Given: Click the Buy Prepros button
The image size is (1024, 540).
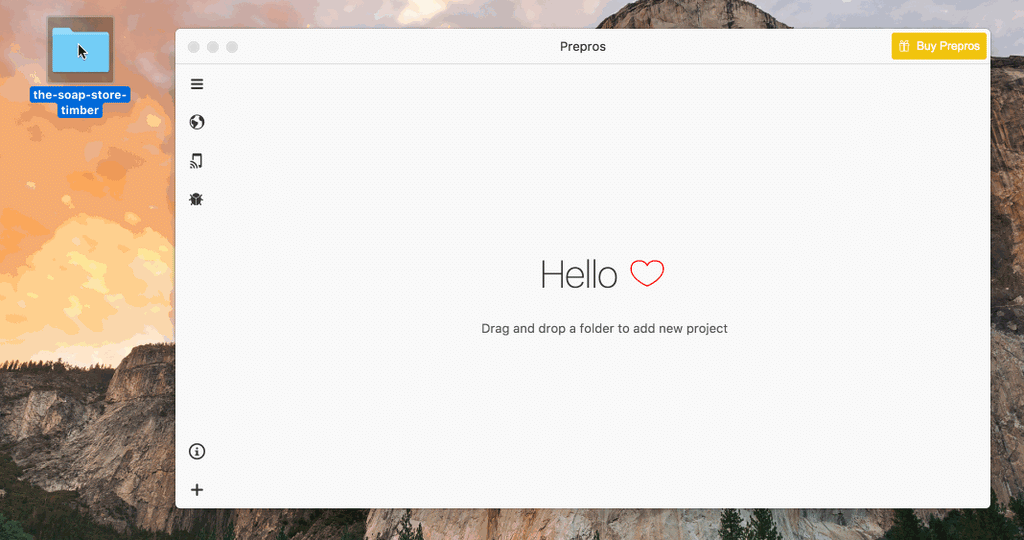Looking at the screenshot, I should tap(938, 46).
